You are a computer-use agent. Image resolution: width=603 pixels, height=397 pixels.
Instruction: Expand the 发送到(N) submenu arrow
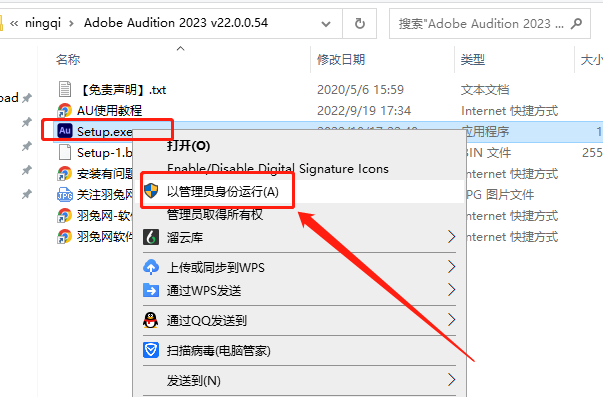(451, 380)
